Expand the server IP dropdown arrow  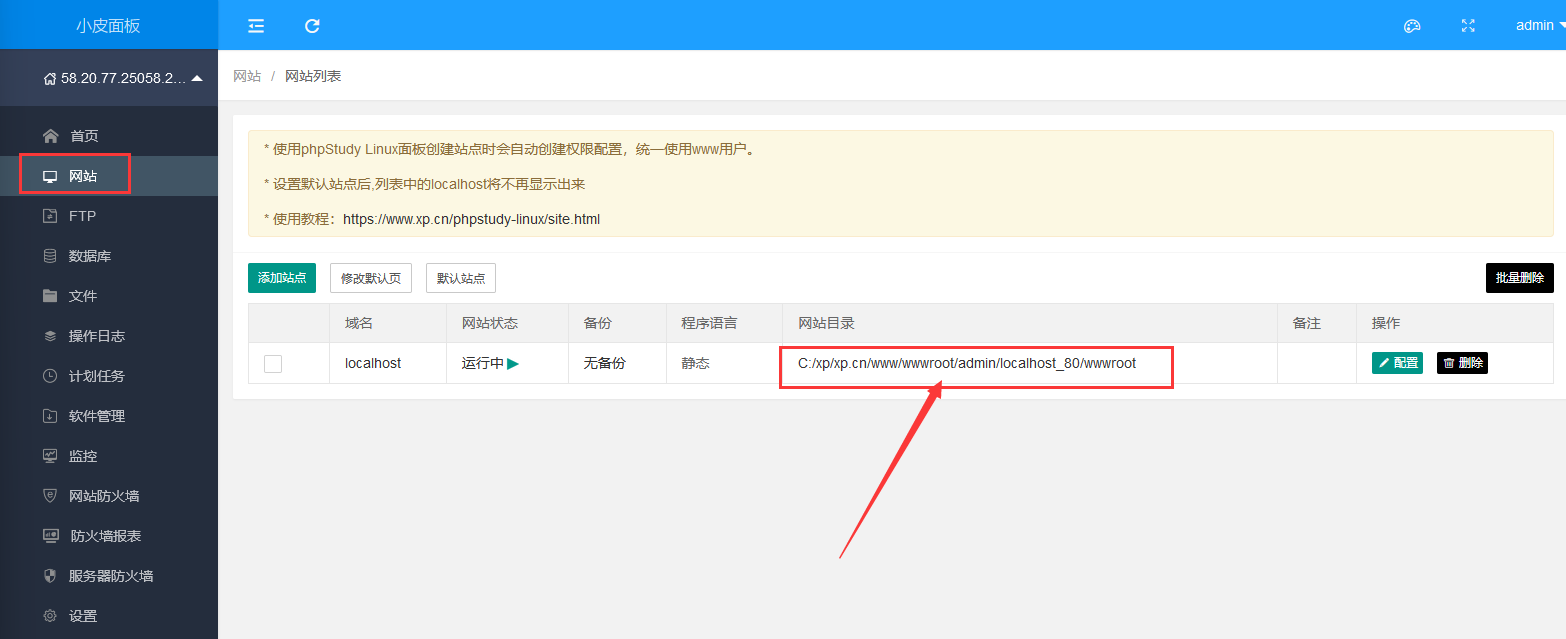197,78
